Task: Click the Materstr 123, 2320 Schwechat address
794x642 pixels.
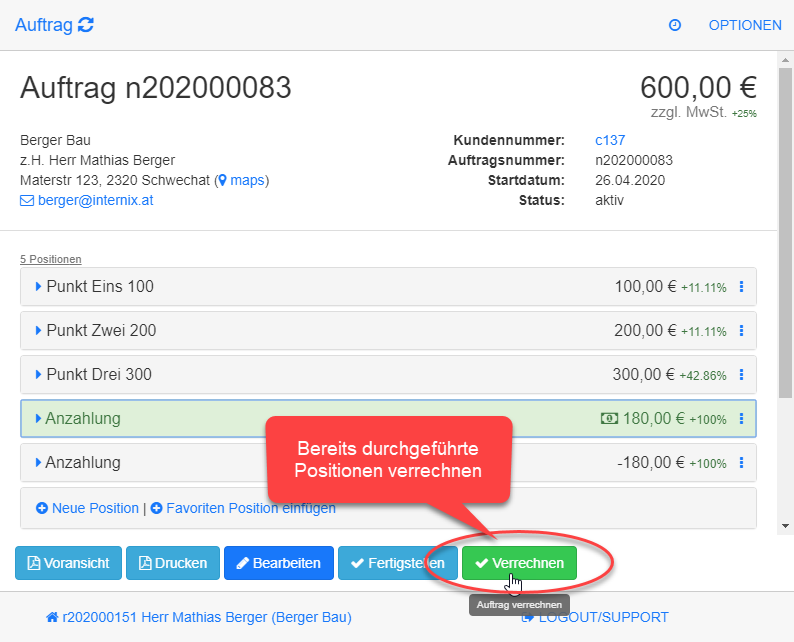Action: click(115, 180)
